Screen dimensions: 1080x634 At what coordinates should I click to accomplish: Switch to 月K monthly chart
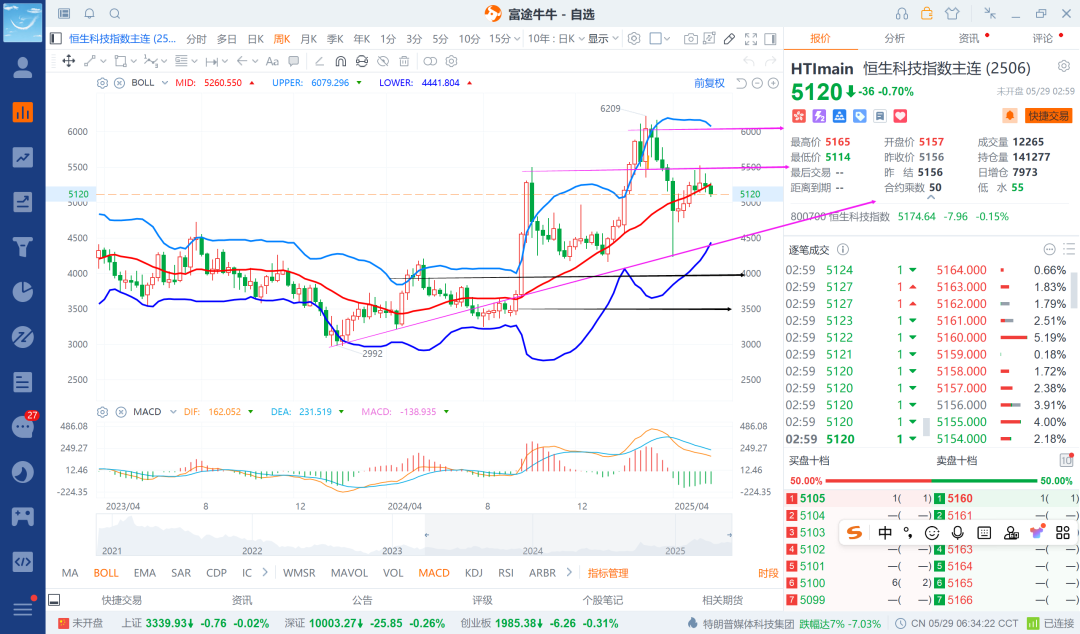click(309, 39)
